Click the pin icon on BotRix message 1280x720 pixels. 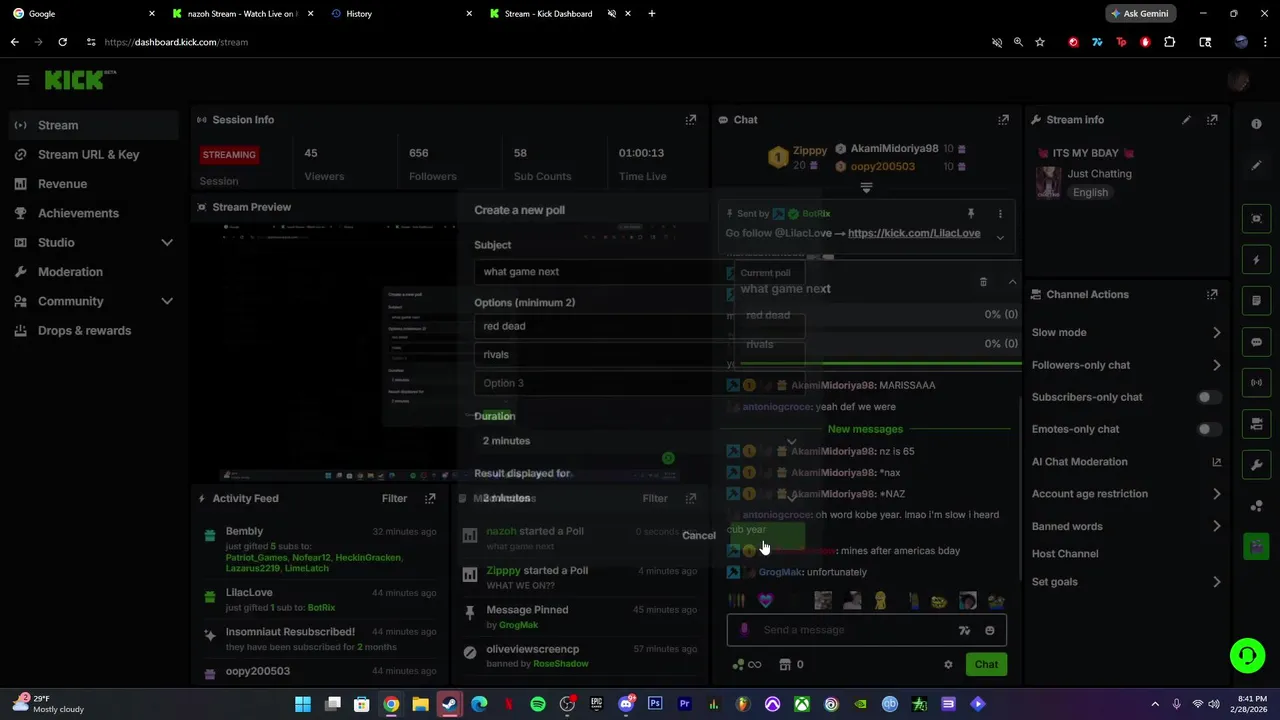970,214
